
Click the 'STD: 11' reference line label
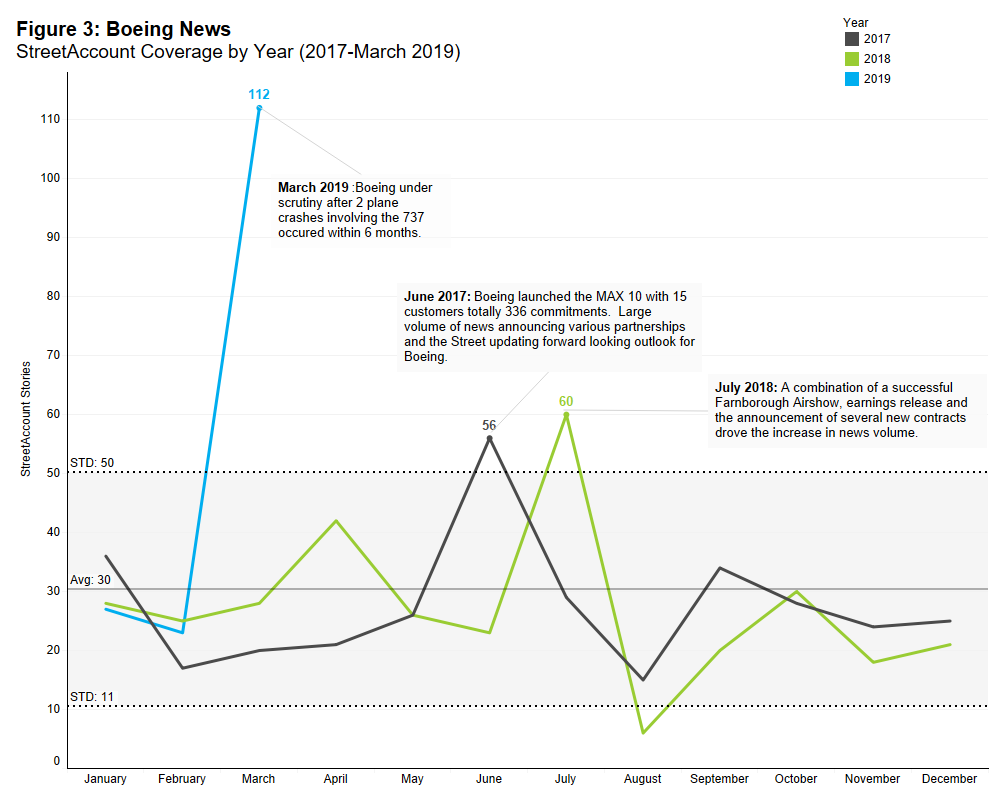(92, 697)
